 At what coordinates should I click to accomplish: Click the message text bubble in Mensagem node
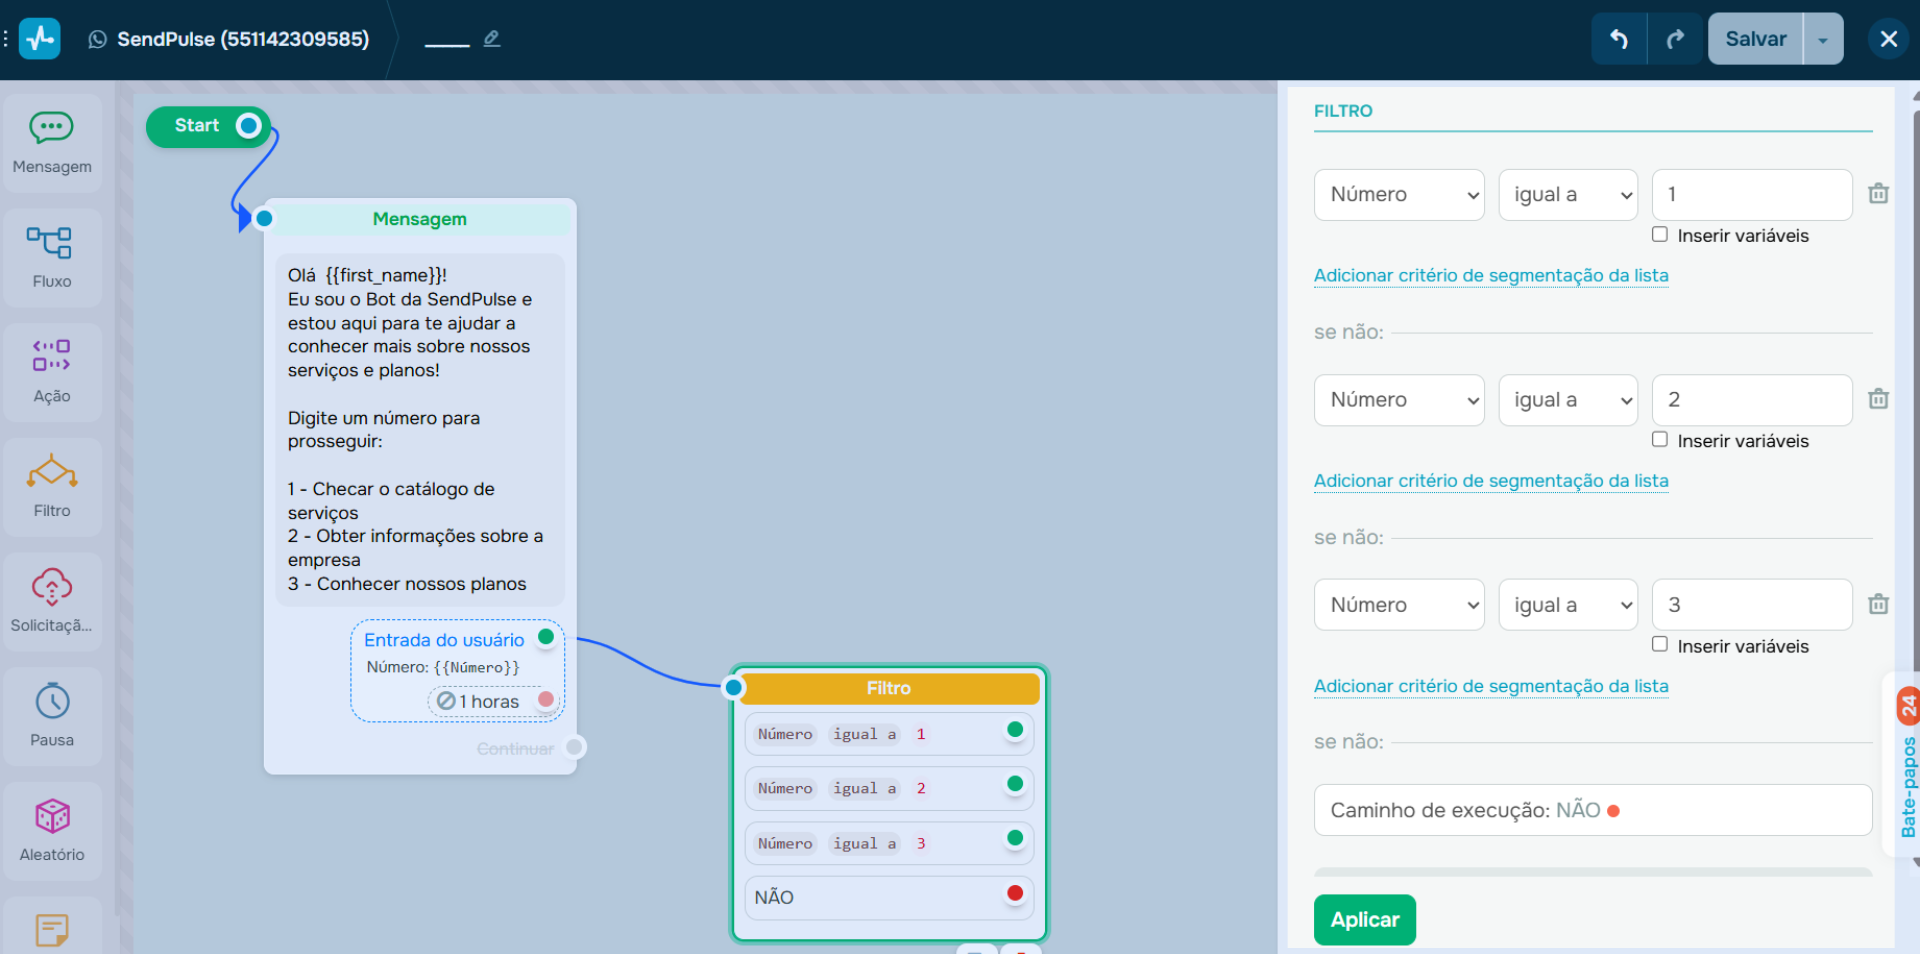point(420,429)
